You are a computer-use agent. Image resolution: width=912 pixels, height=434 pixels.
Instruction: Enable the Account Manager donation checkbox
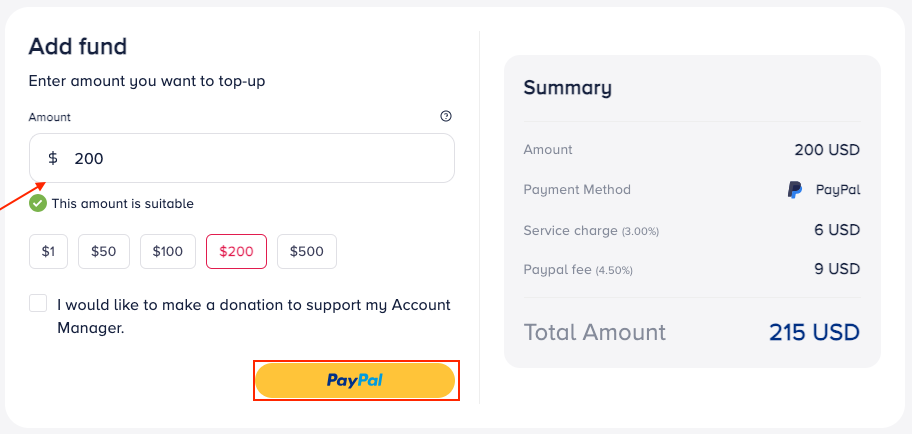tap(38, 303)
